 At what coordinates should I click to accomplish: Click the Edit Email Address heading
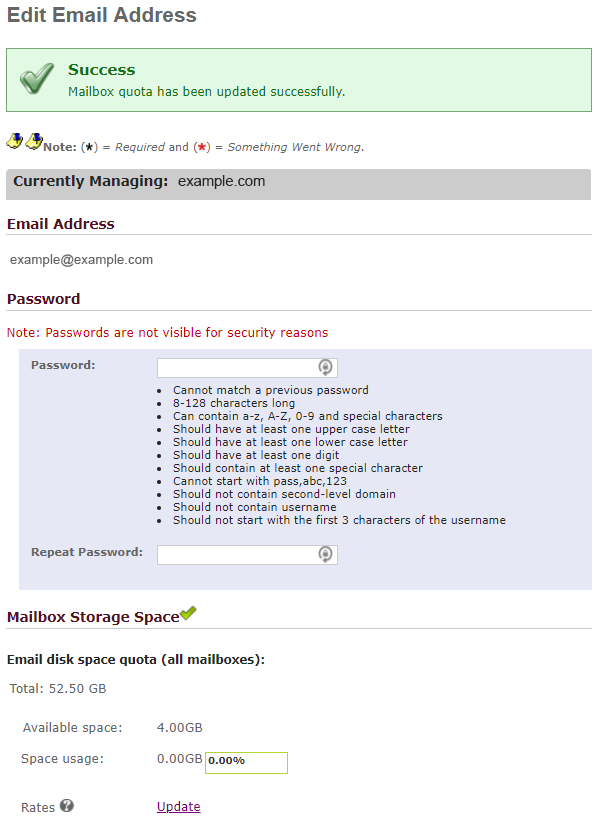coord(102,15)
